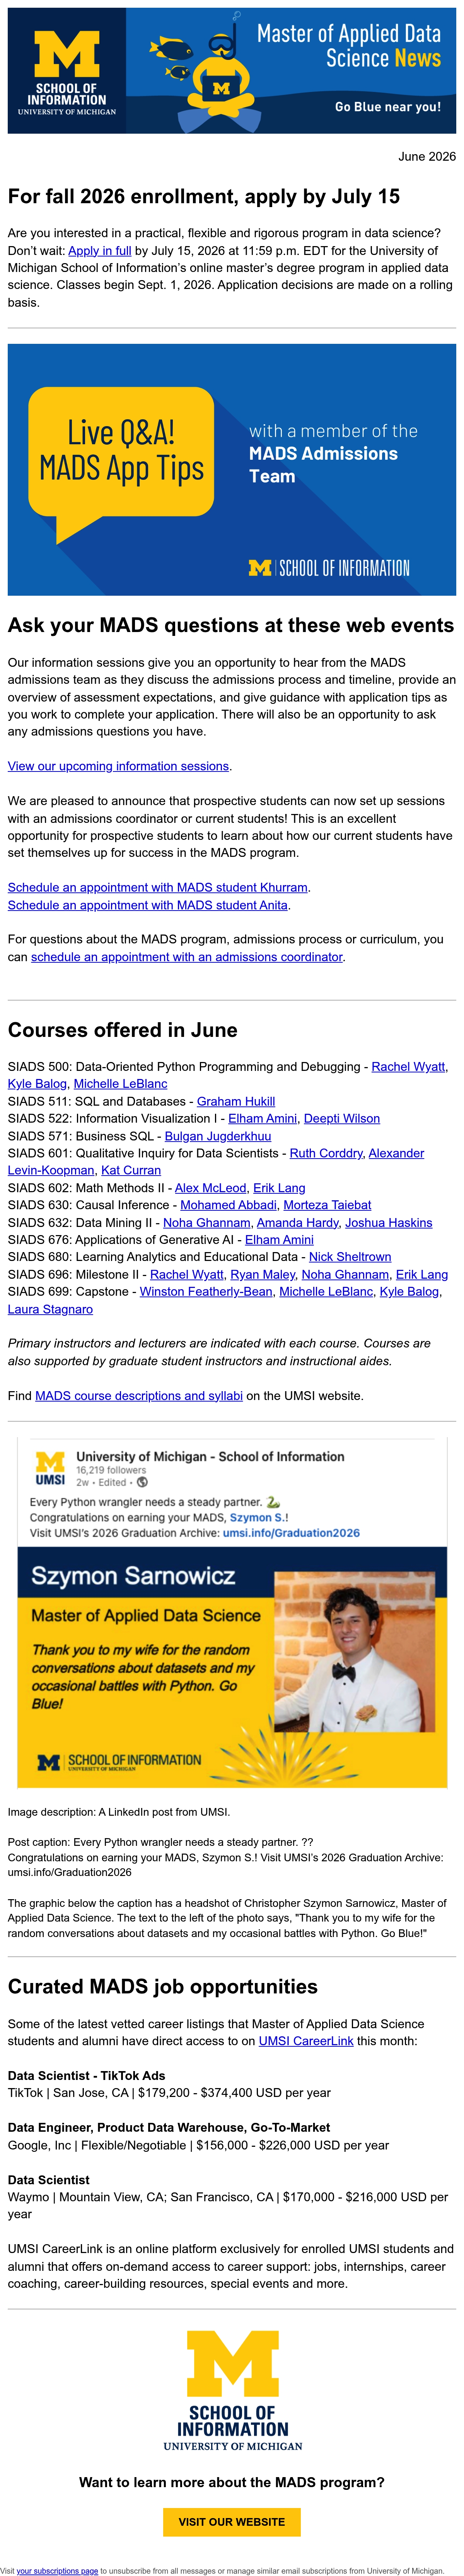Click umsi.info/Graduation2026 link in post
This screenshot has width=464, height=2576.
[x=291, y=1533]
